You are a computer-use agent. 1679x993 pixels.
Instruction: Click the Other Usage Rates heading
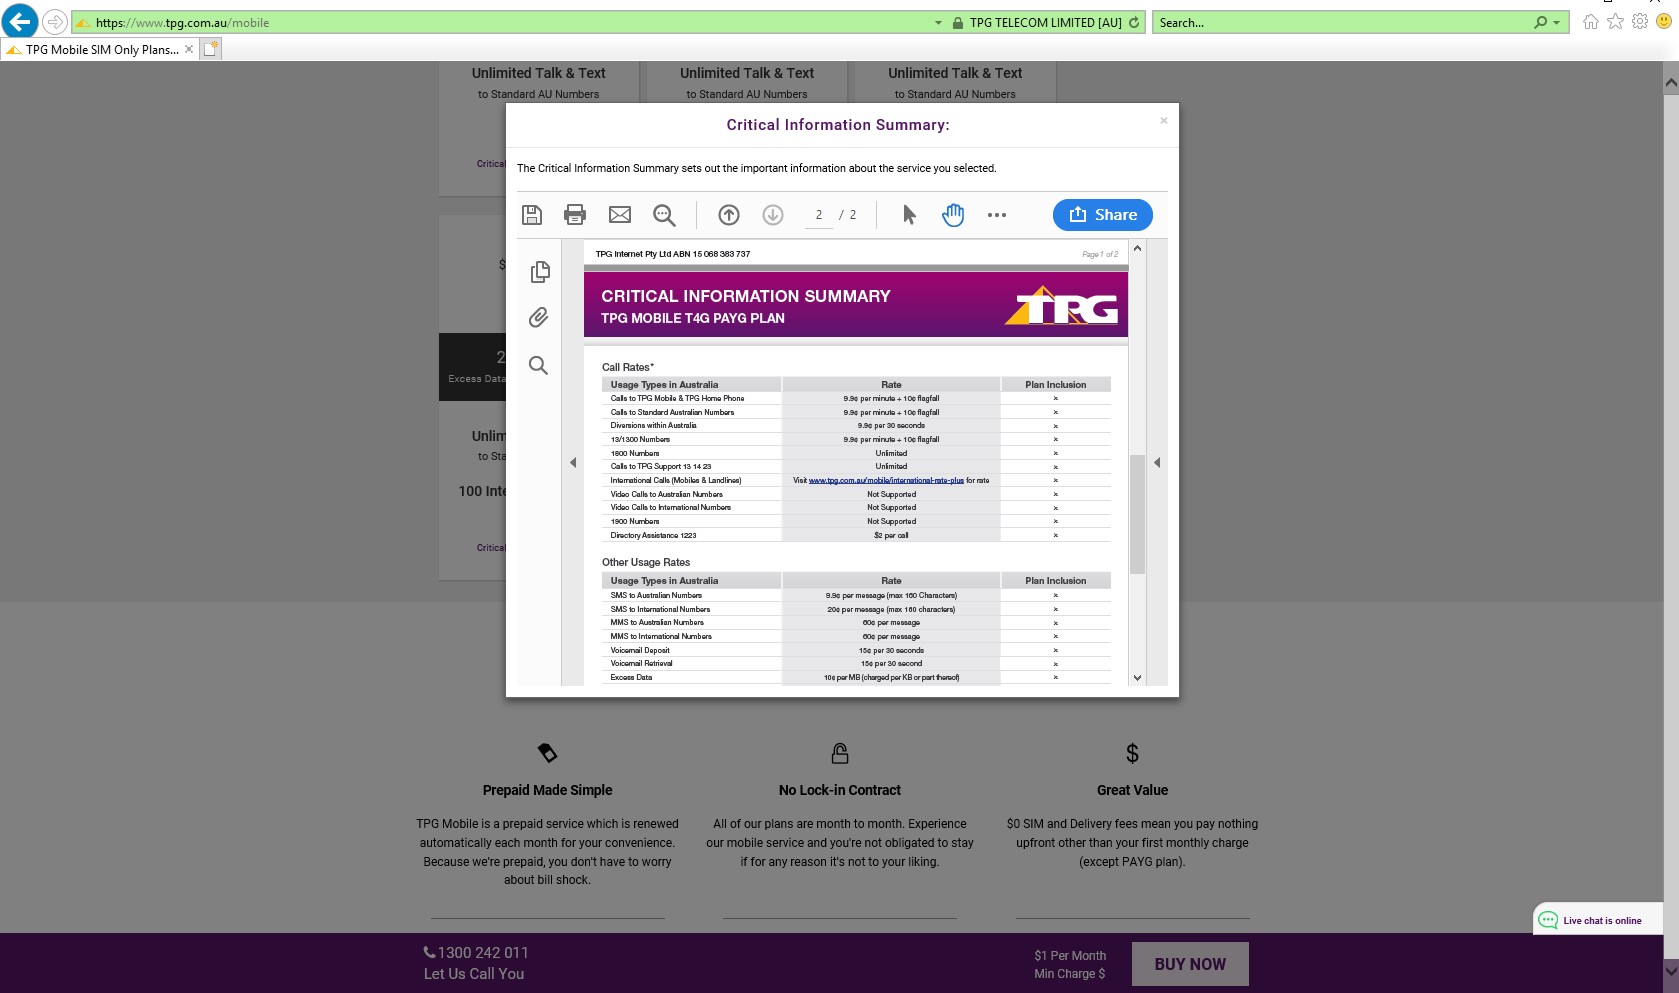(646, 562)
